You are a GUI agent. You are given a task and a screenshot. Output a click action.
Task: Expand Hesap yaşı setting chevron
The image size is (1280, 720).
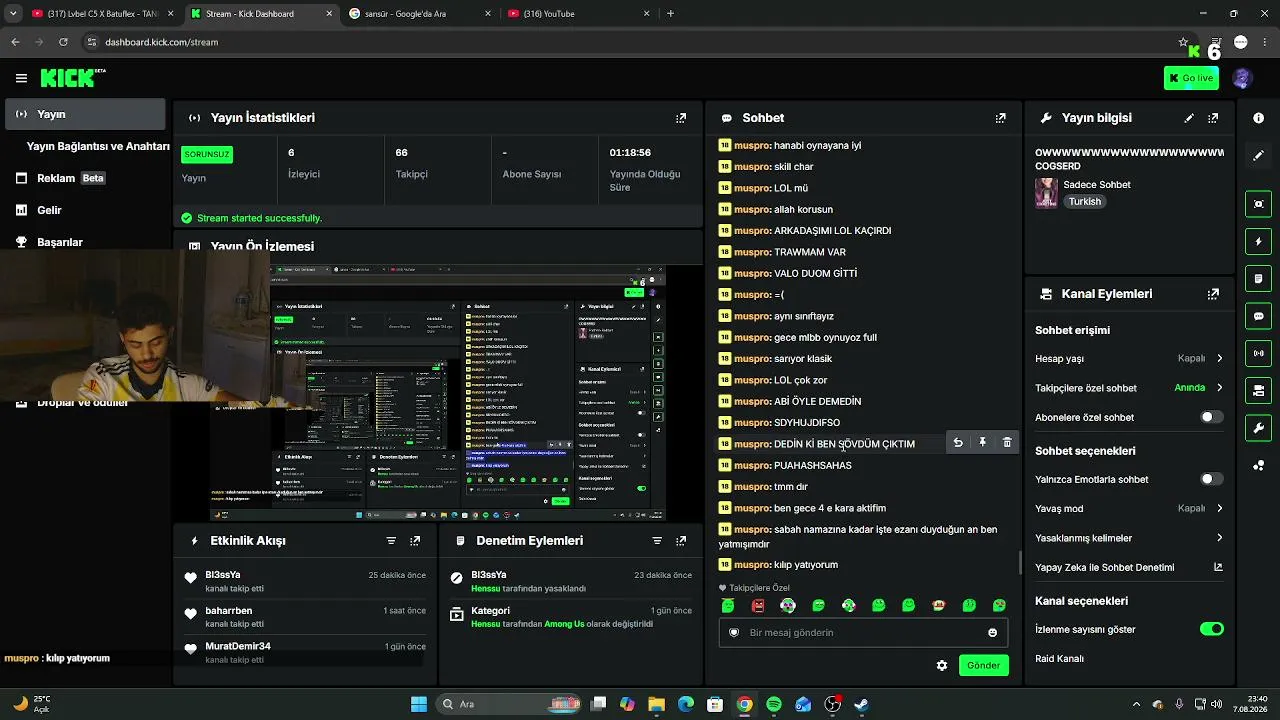click(1219, 358)
